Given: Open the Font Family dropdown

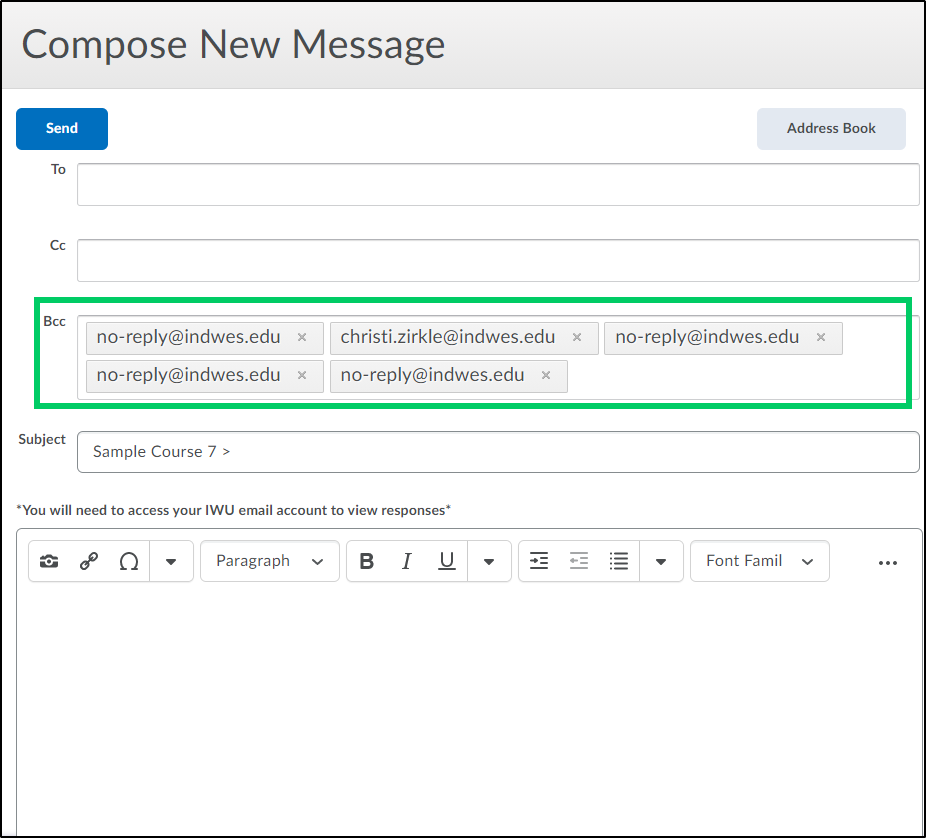Looking at the screenshot, I should (759, 561).
